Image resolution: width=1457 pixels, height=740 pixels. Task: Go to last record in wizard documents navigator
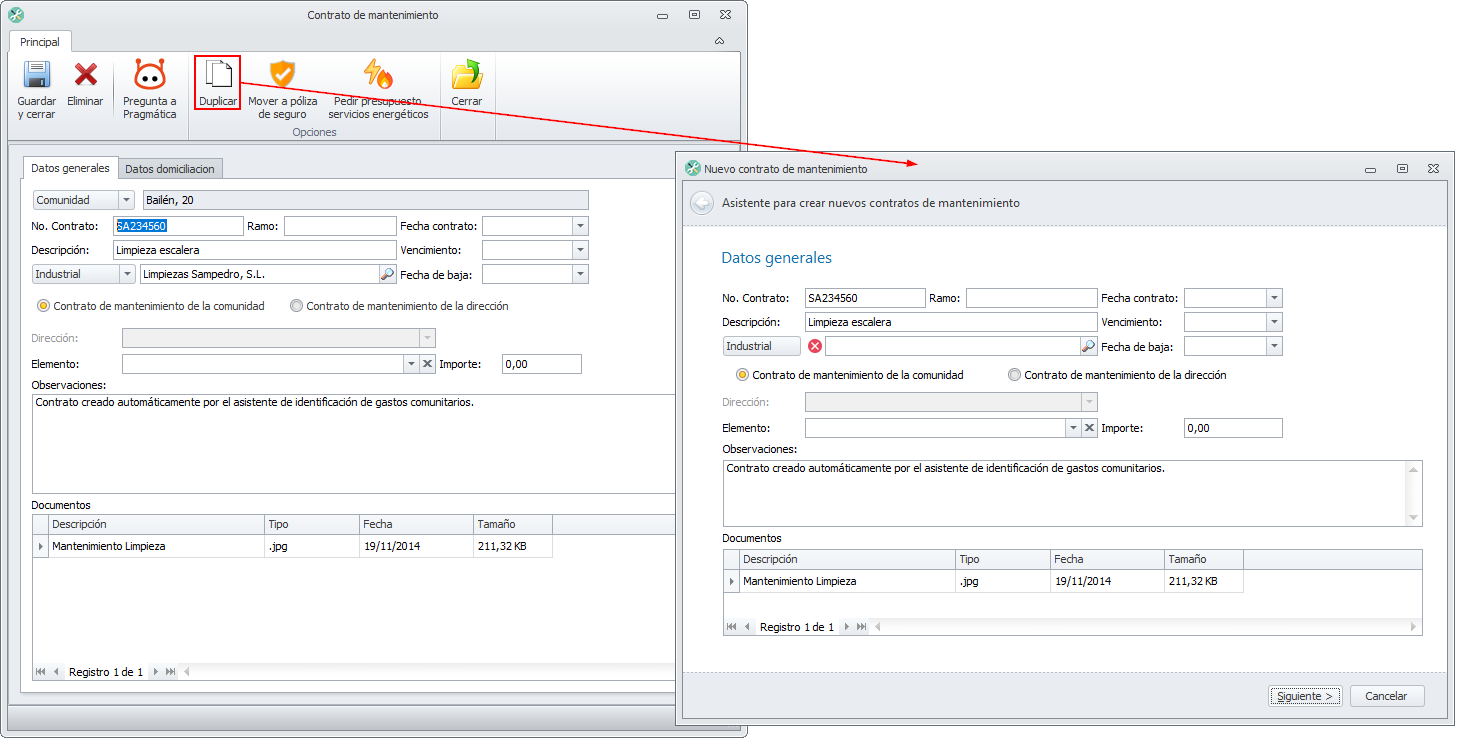(x=862, y=627)
